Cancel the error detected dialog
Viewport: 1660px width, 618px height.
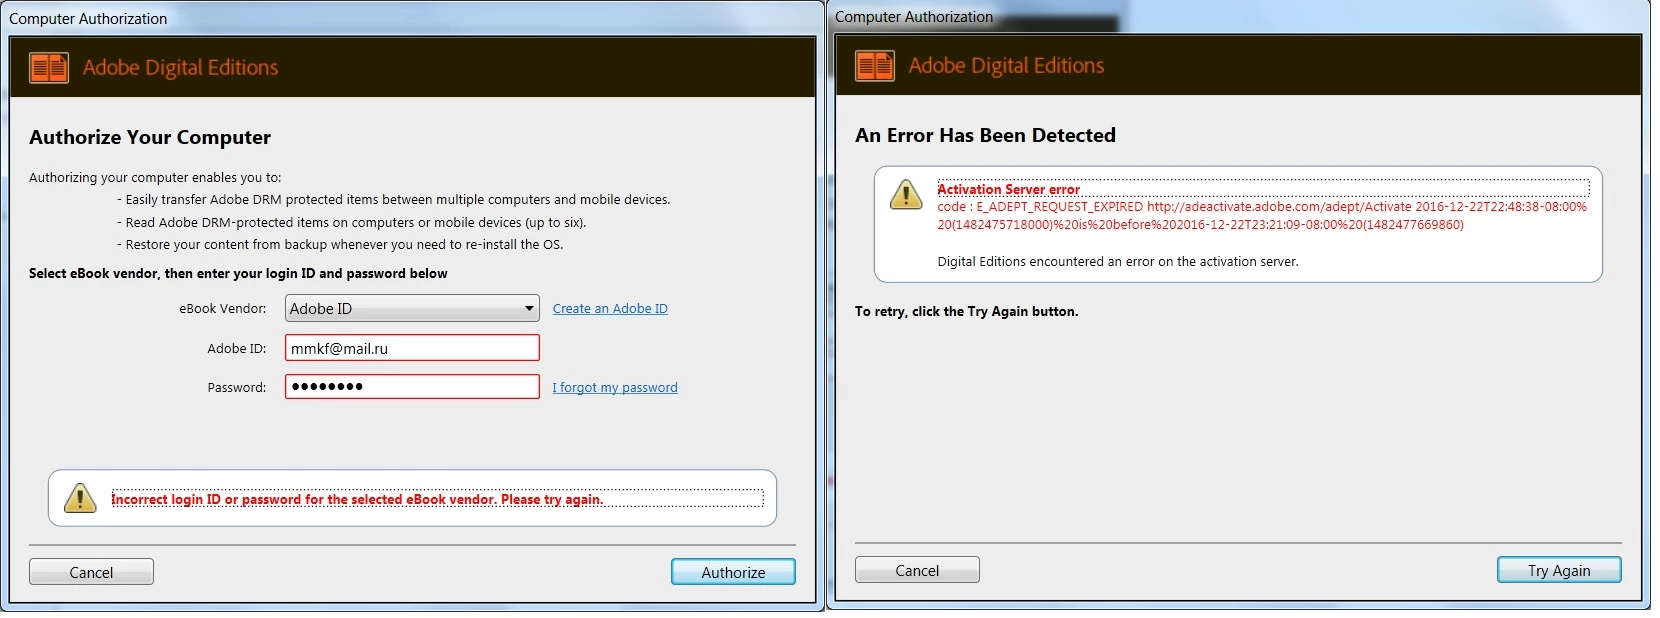[x=917, y=570]
